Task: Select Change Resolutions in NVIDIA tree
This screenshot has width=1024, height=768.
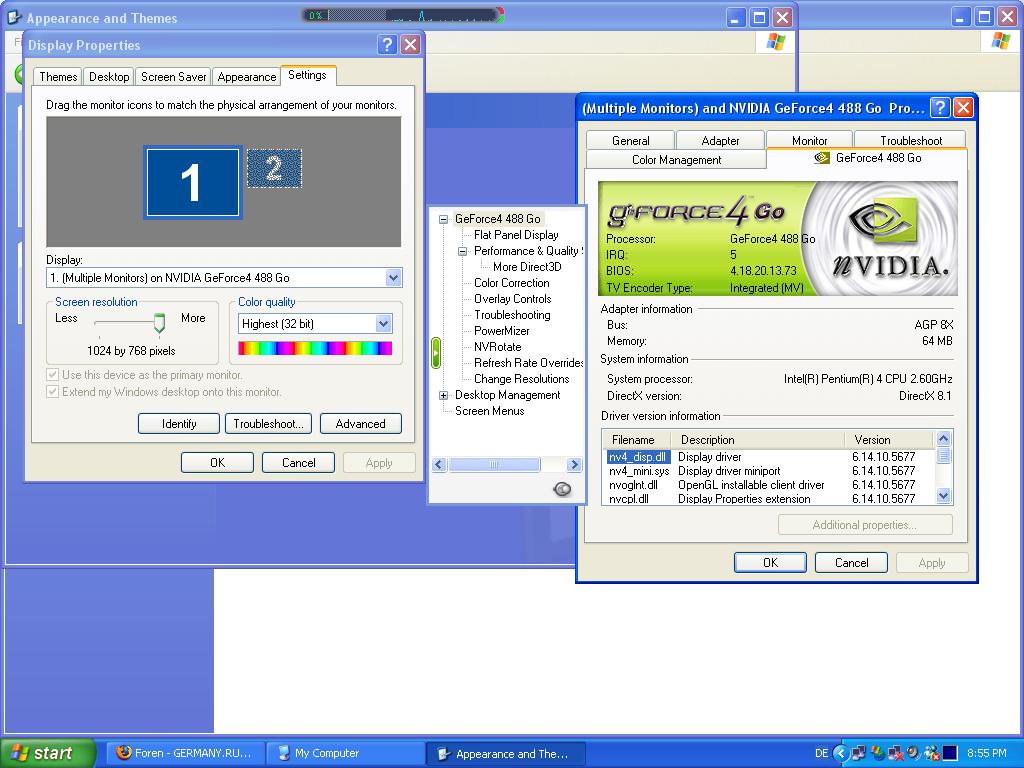Action: 522,379
